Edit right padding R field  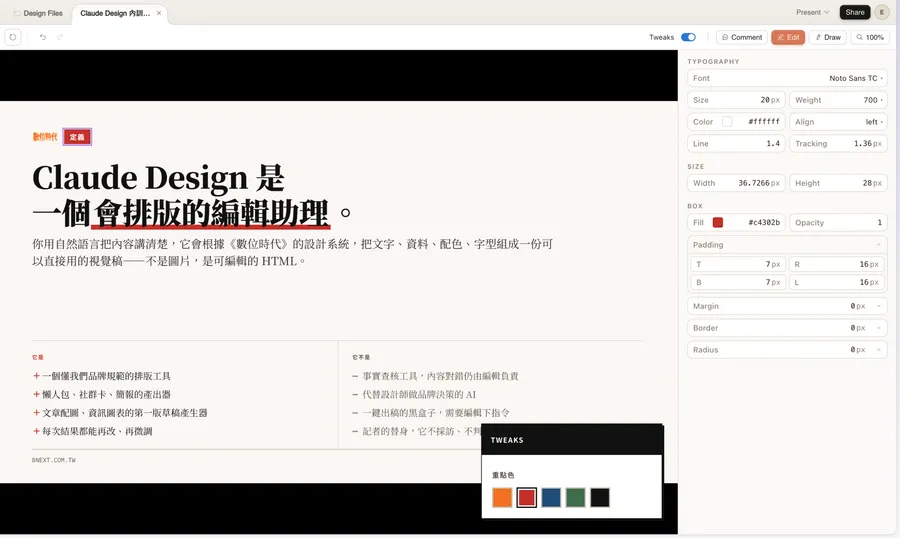click(836, 264)
